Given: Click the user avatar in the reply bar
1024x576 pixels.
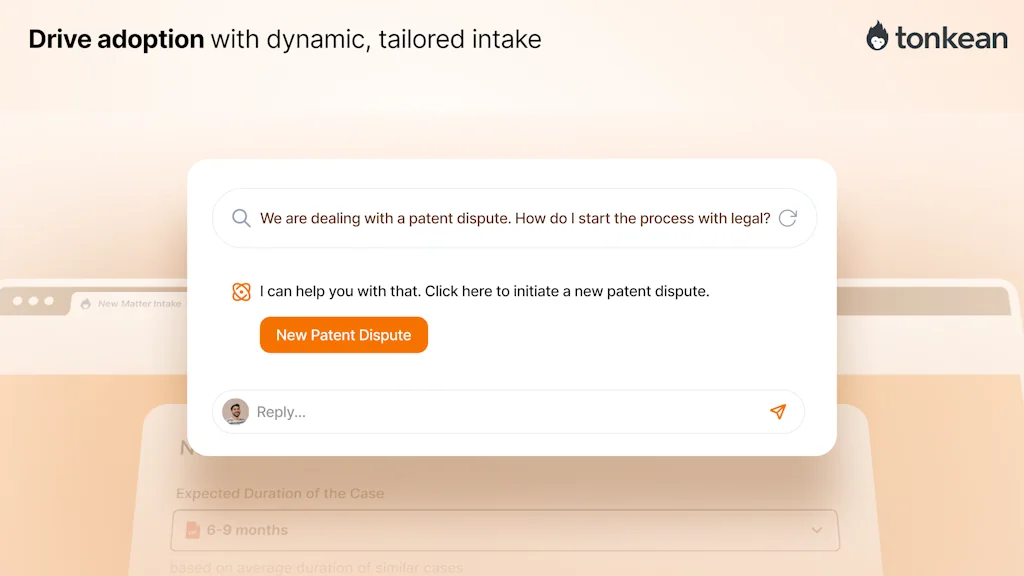Looking at the screenshot, I should point(236,411).
